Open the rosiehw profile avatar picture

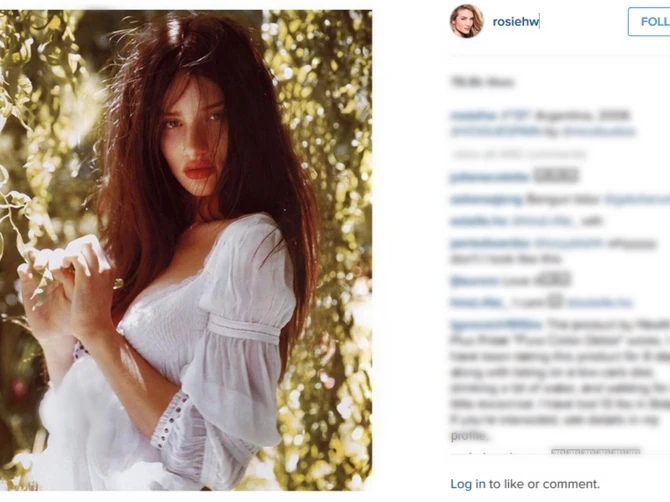[467, 21]
